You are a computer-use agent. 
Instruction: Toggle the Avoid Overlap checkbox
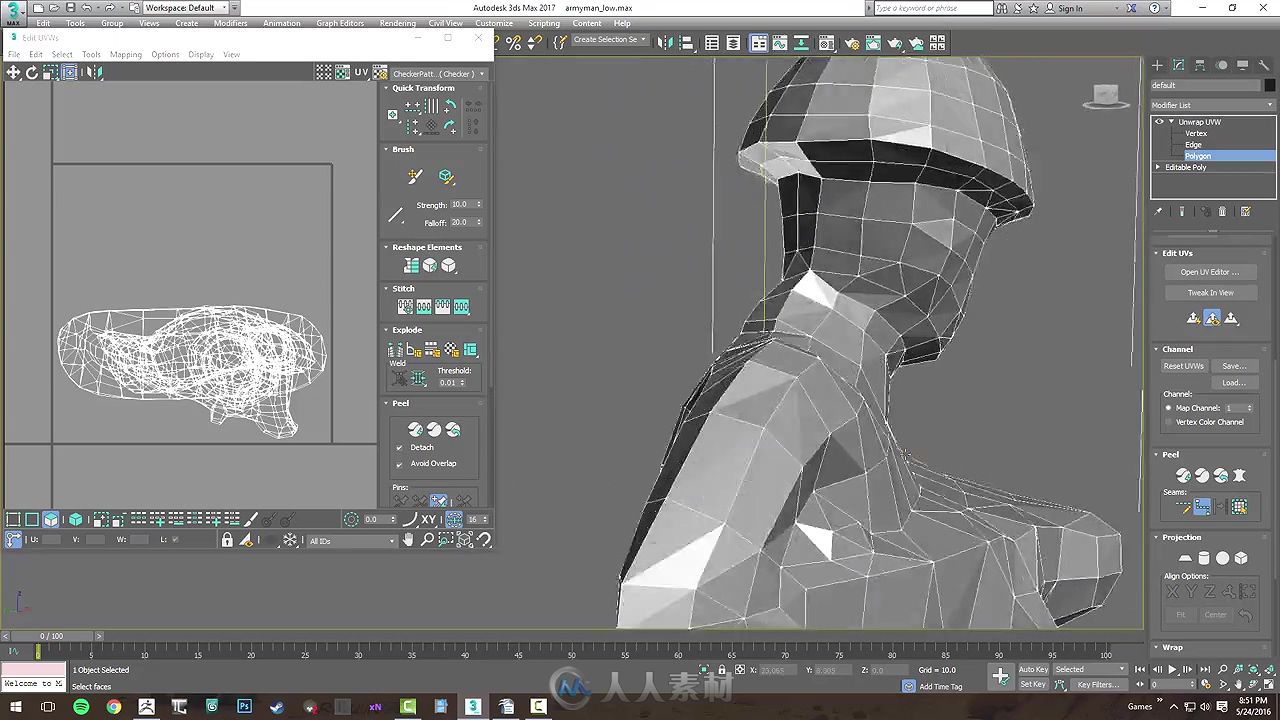click(399, 463)
